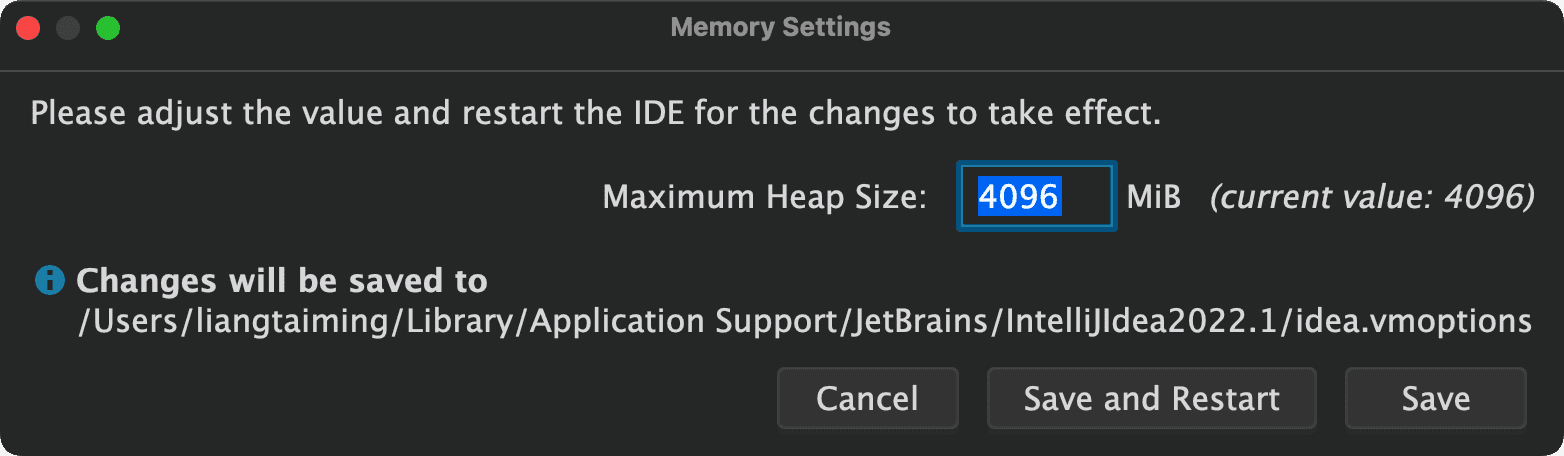
Task: Click the green zoom window button
Action: point(108,28)
